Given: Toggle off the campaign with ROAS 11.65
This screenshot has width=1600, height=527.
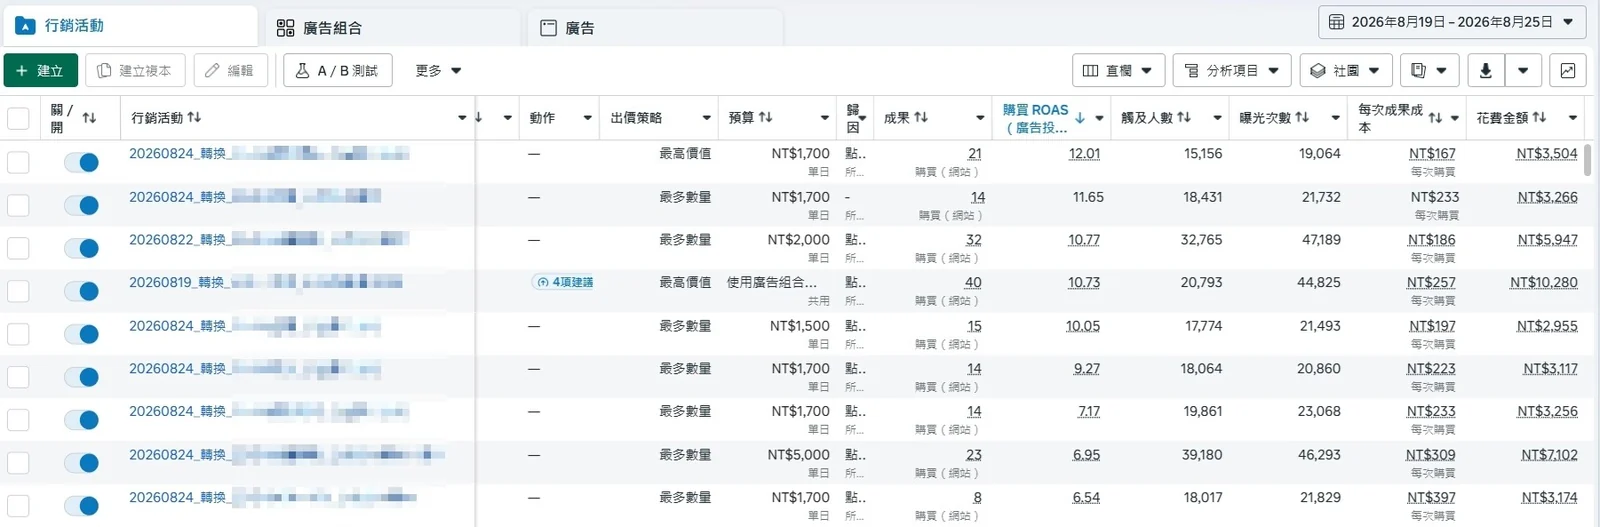Looking at the screenshot, I should click(x=81, y=205).
